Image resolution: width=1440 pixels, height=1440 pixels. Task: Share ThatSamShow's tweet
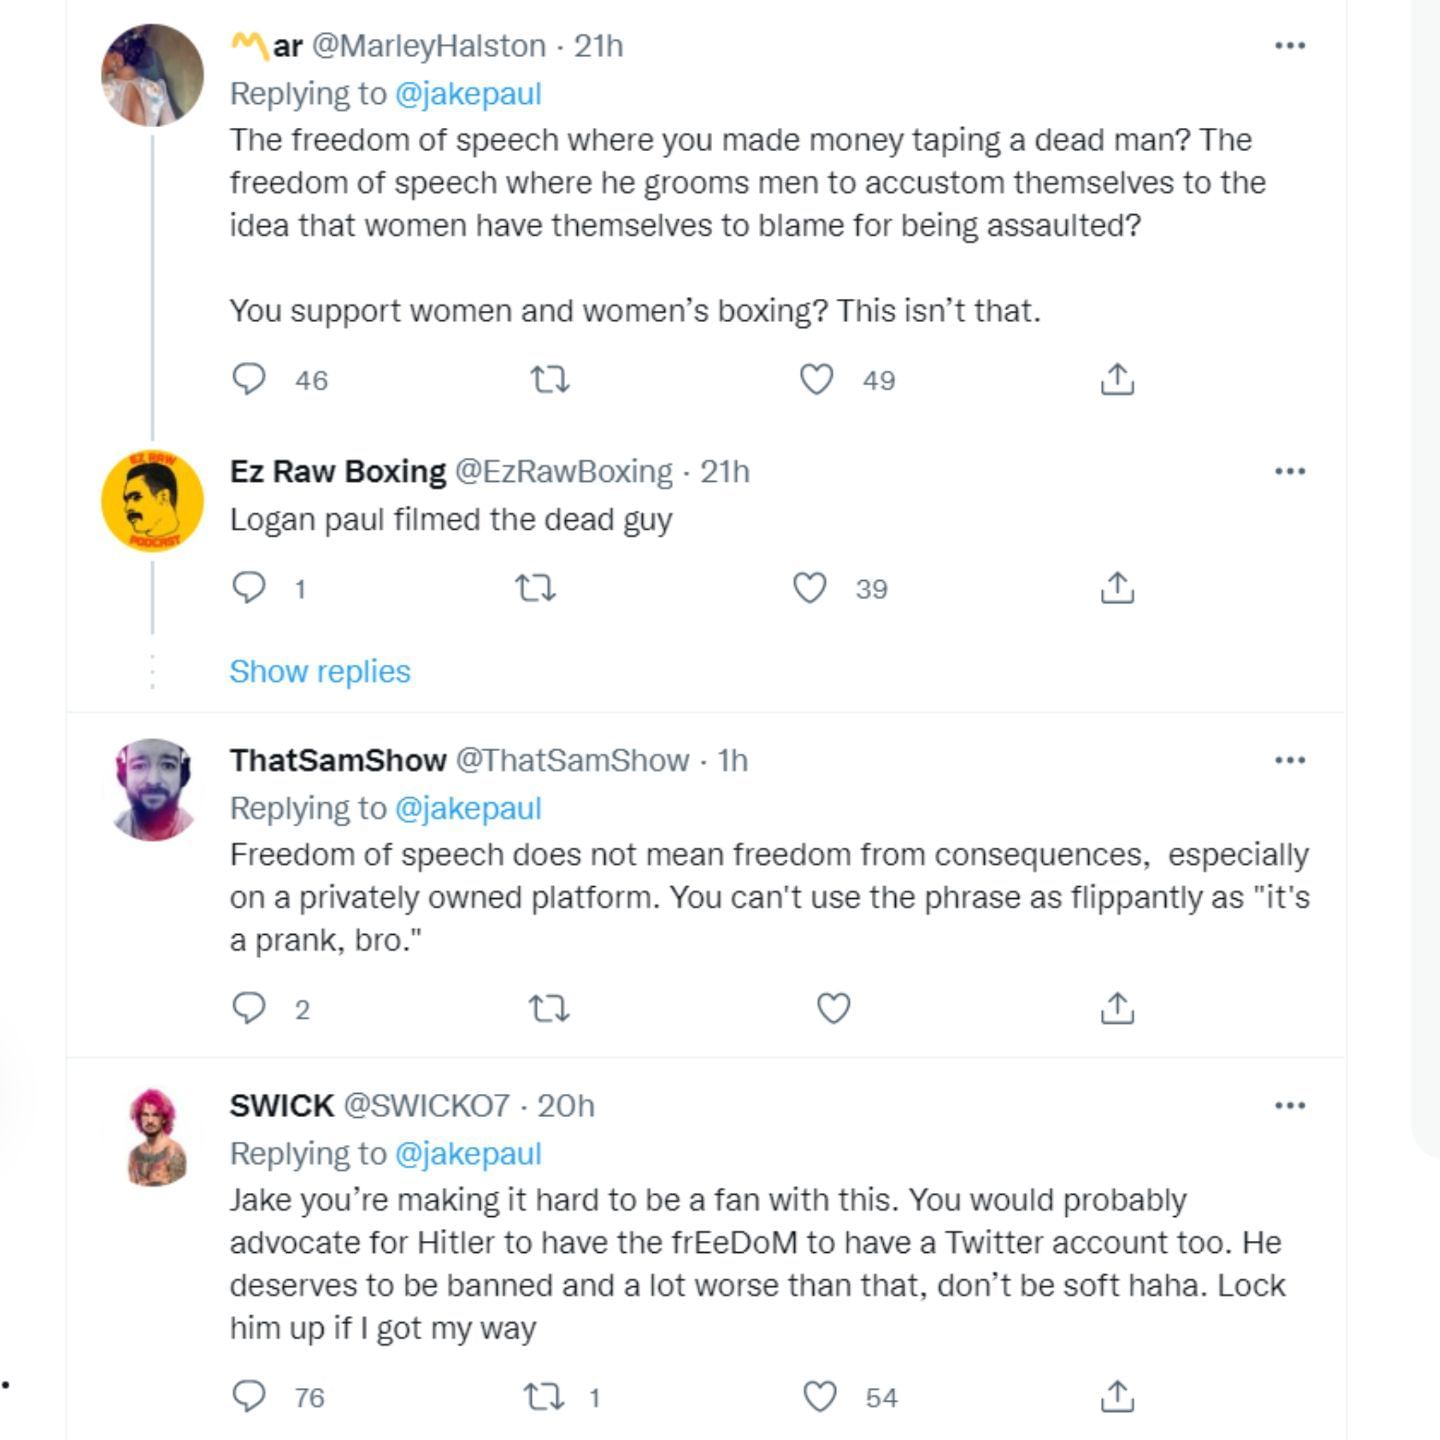point(1117,1008)
